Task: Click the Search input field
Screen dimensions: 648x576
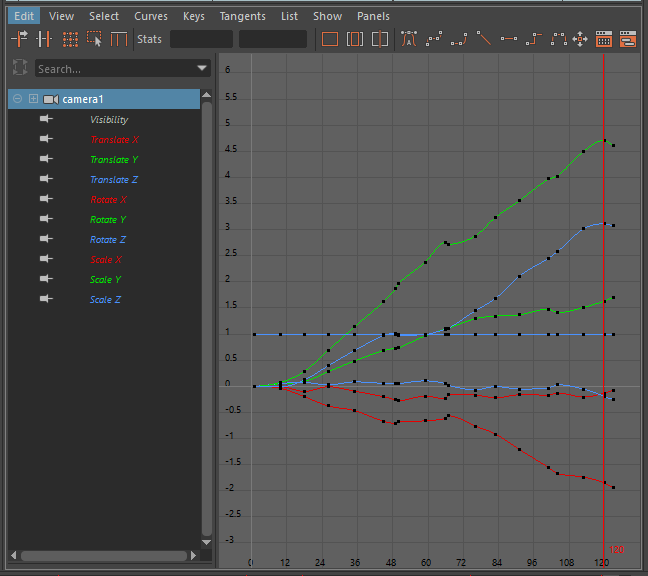Action: (x=123, y=68)
